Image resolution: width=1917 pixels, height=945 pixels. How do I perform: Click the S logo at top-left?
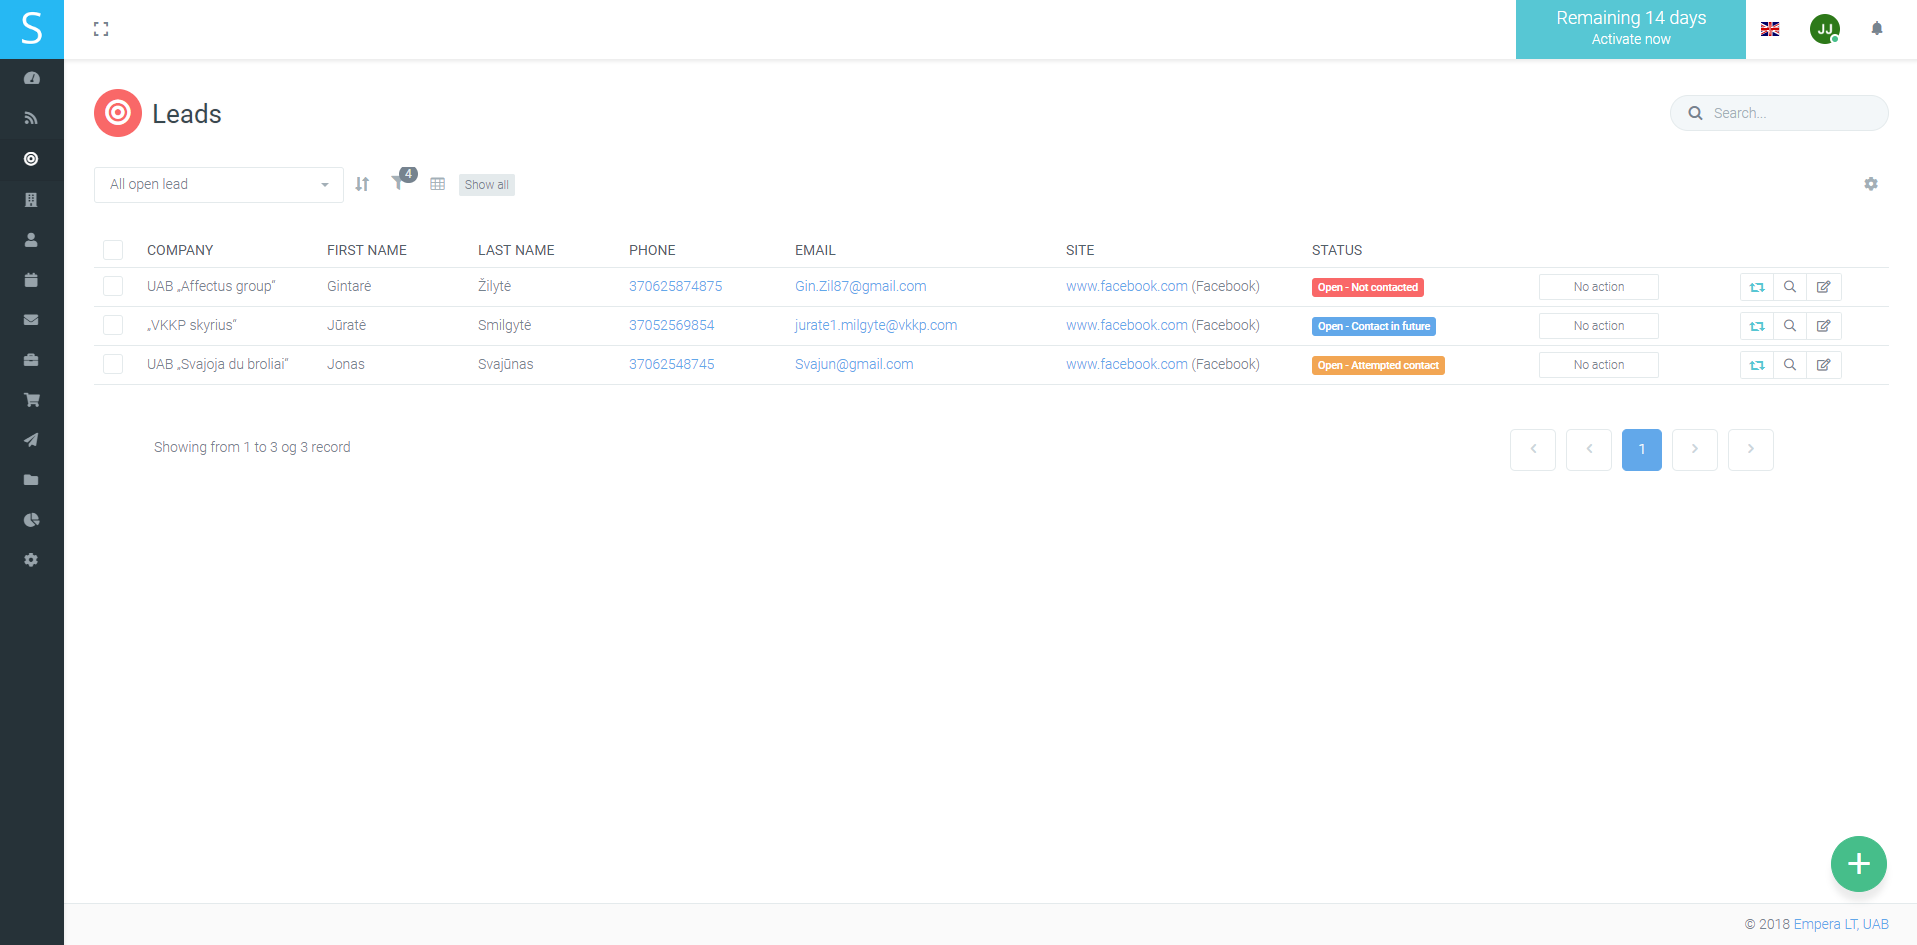pyautogui.click(x=32, y=29)
